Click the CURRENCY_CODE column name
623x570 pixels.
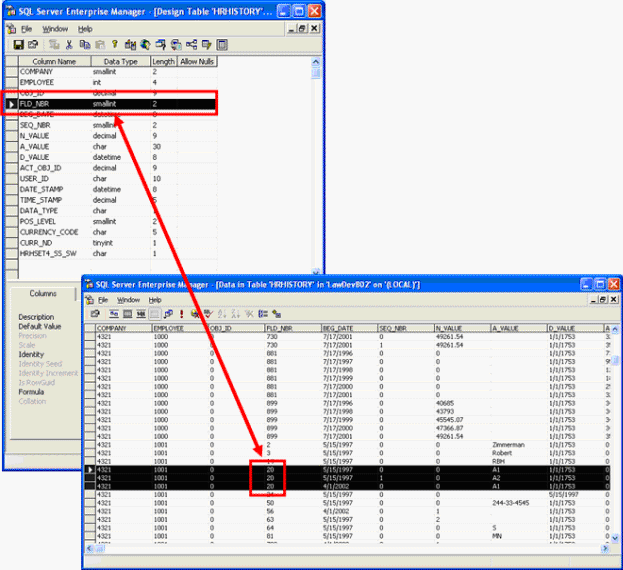(49, 232)
